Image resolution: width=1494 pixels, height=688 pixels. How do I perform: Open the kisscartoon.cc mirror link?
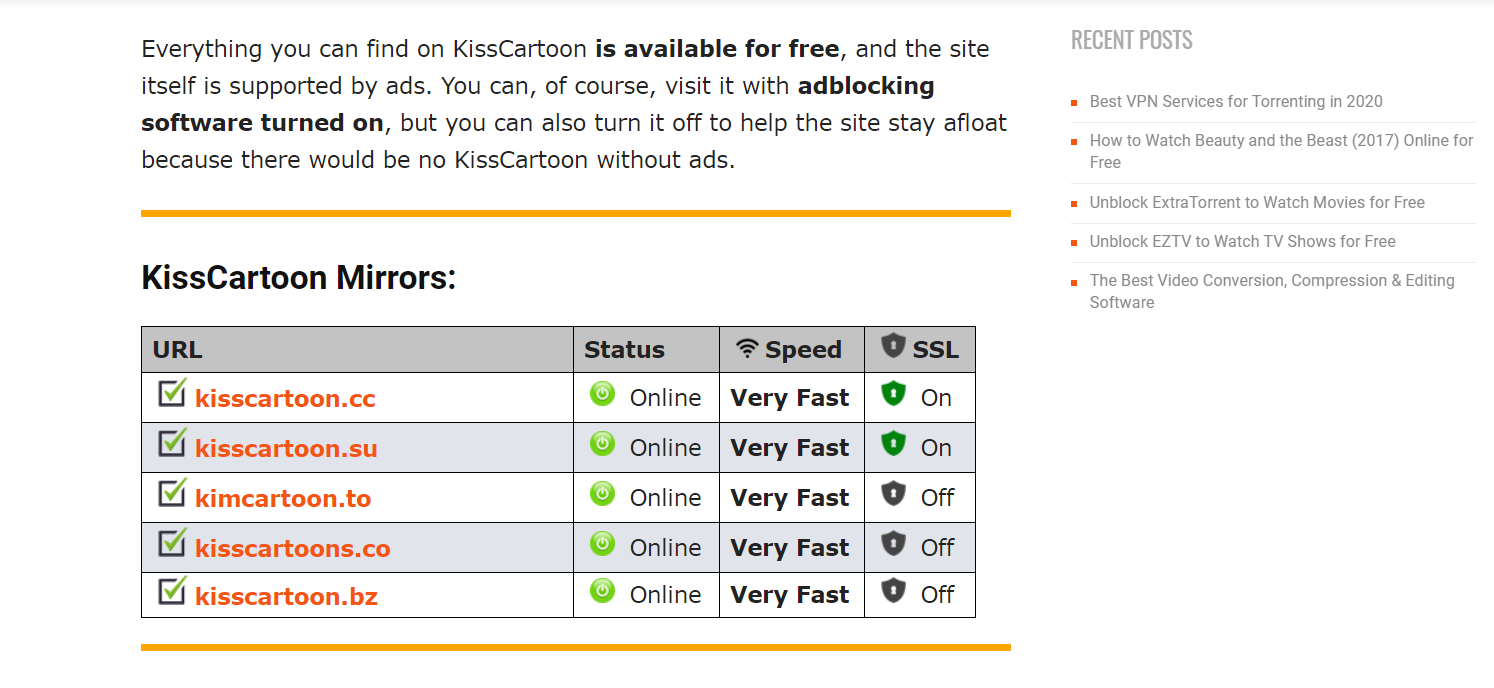click(285, 399)
